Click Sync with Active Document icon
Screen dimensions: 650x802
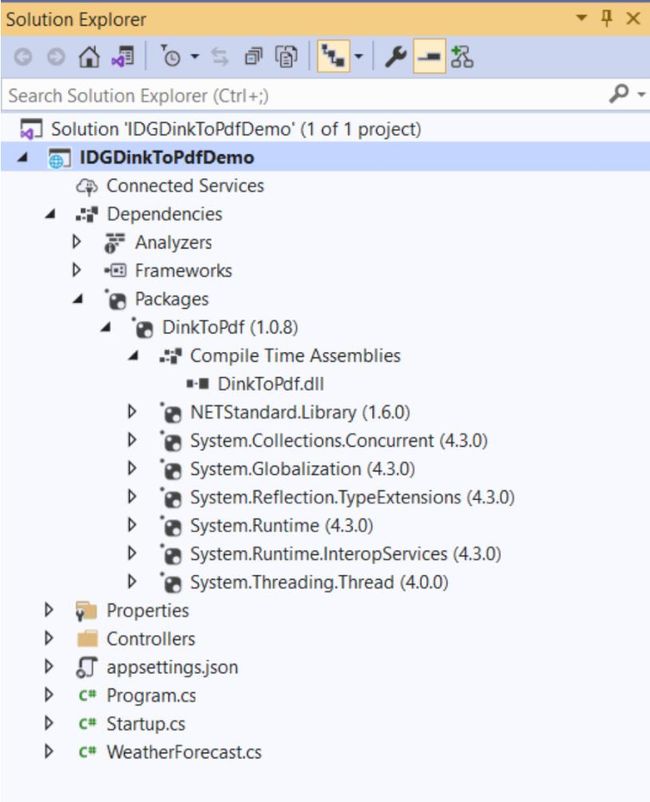220,56
